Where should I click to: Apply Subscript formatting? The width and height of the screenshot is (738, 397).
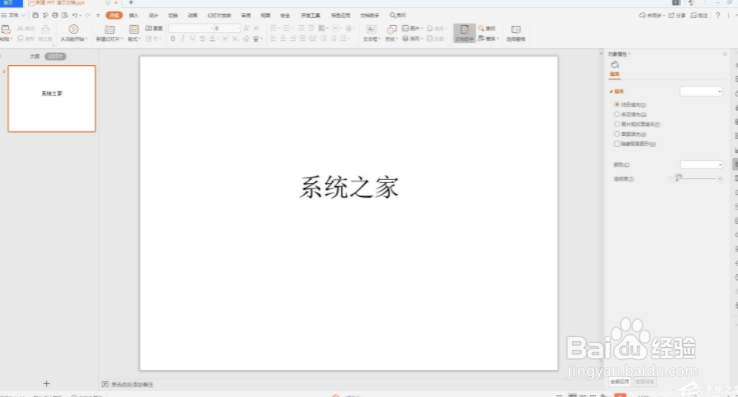coord(235,39)
